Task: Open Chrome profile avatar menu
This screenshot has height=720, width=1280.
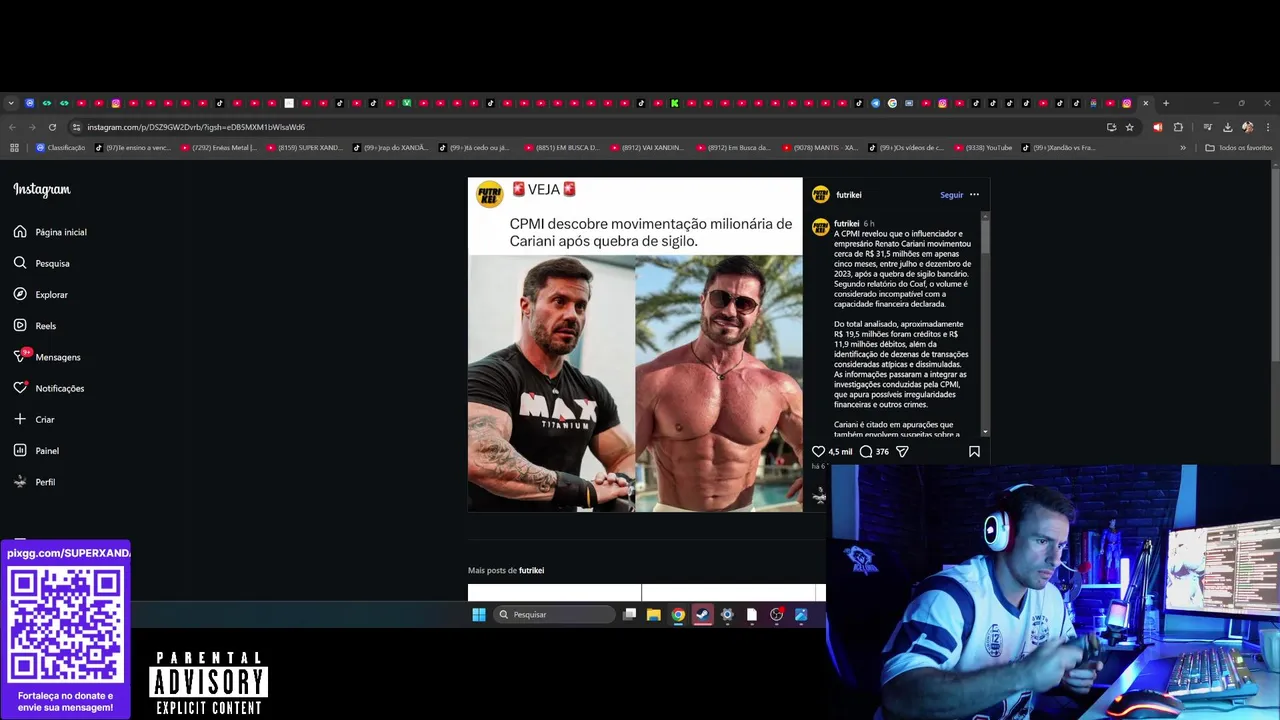Action: click(x=1247, y=127)
